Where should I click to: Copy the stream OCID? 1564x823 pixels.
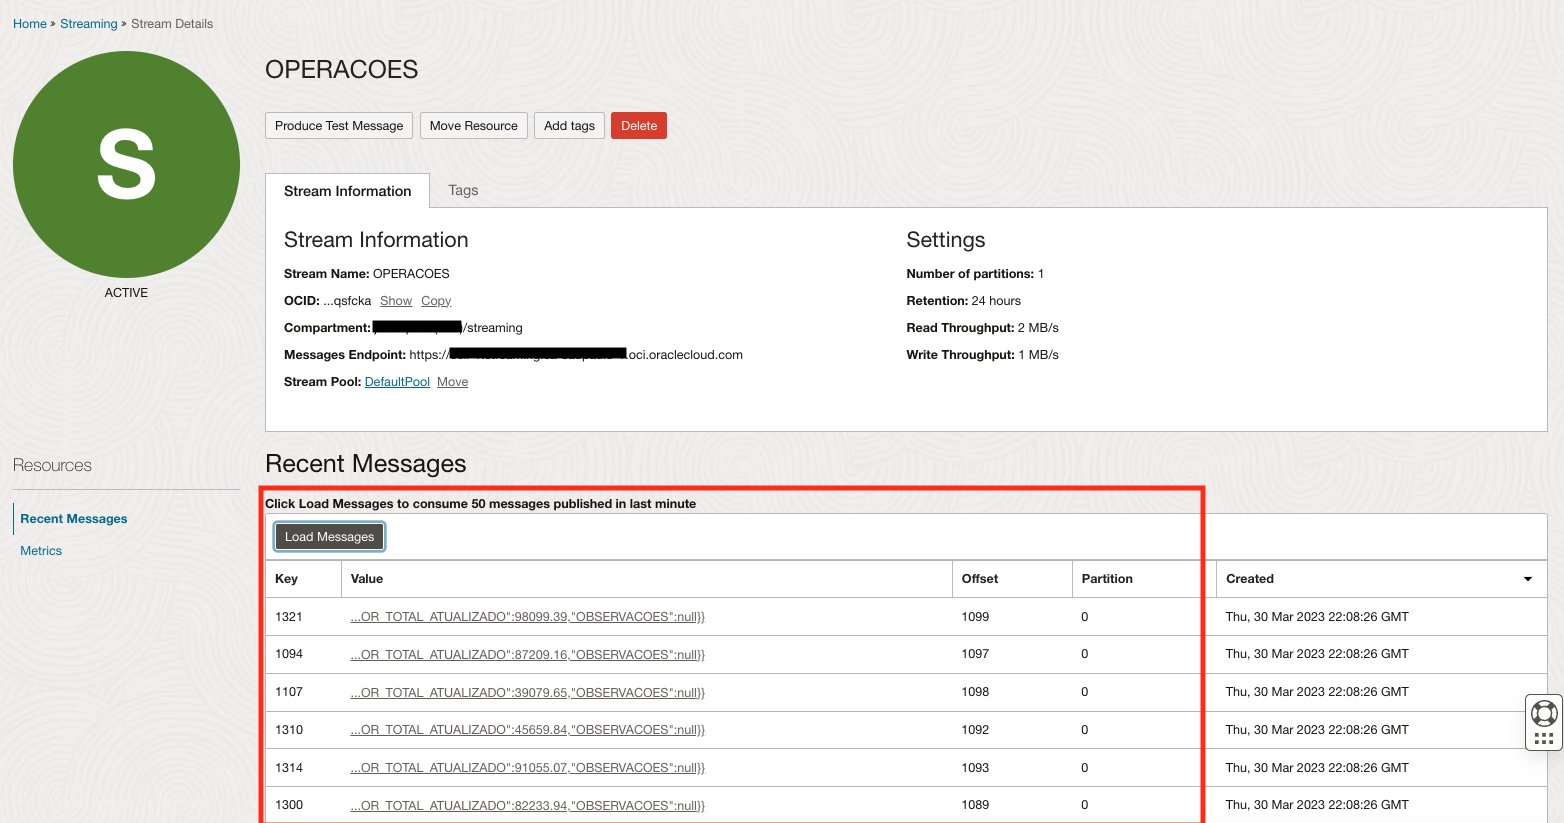coord(436,301)
